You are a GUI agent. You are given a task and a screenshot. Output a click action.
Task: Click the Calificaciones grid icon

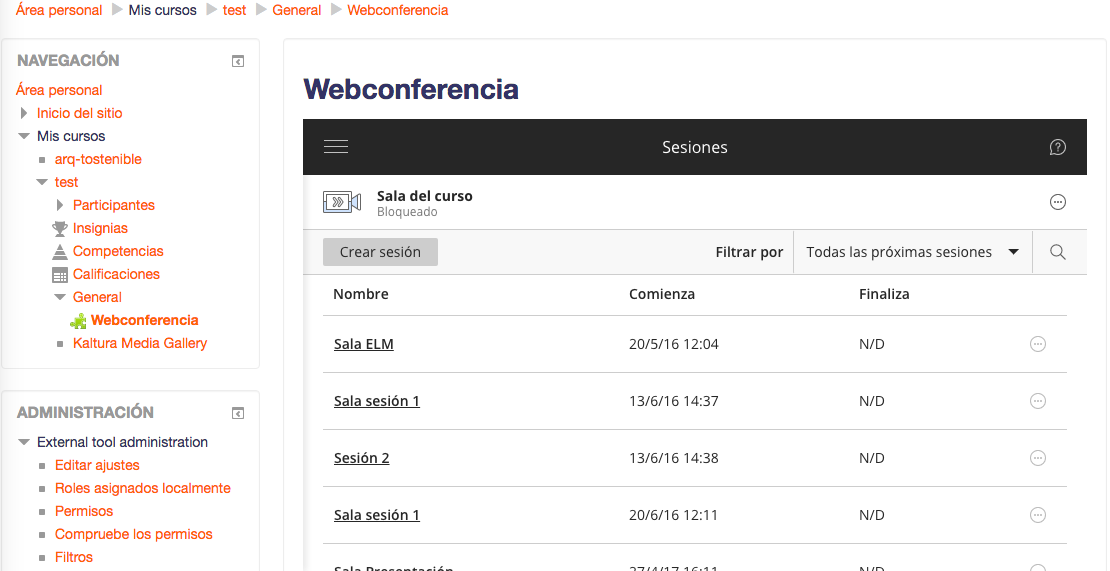[x=60, y=275]
